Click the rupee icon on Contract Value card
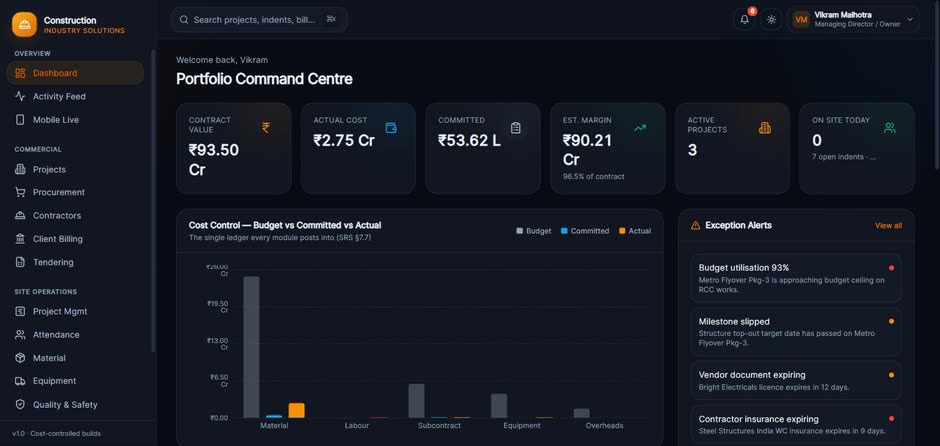The width and height of the screenshot is (940, 446). click(x=266, y=128)
